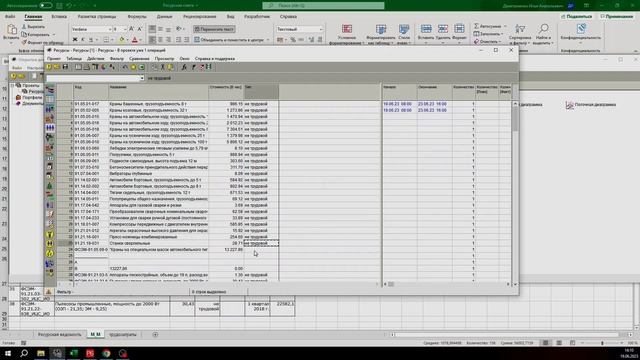Click the Excel zoom slider
640x360 pixels.
click(602, 343)
